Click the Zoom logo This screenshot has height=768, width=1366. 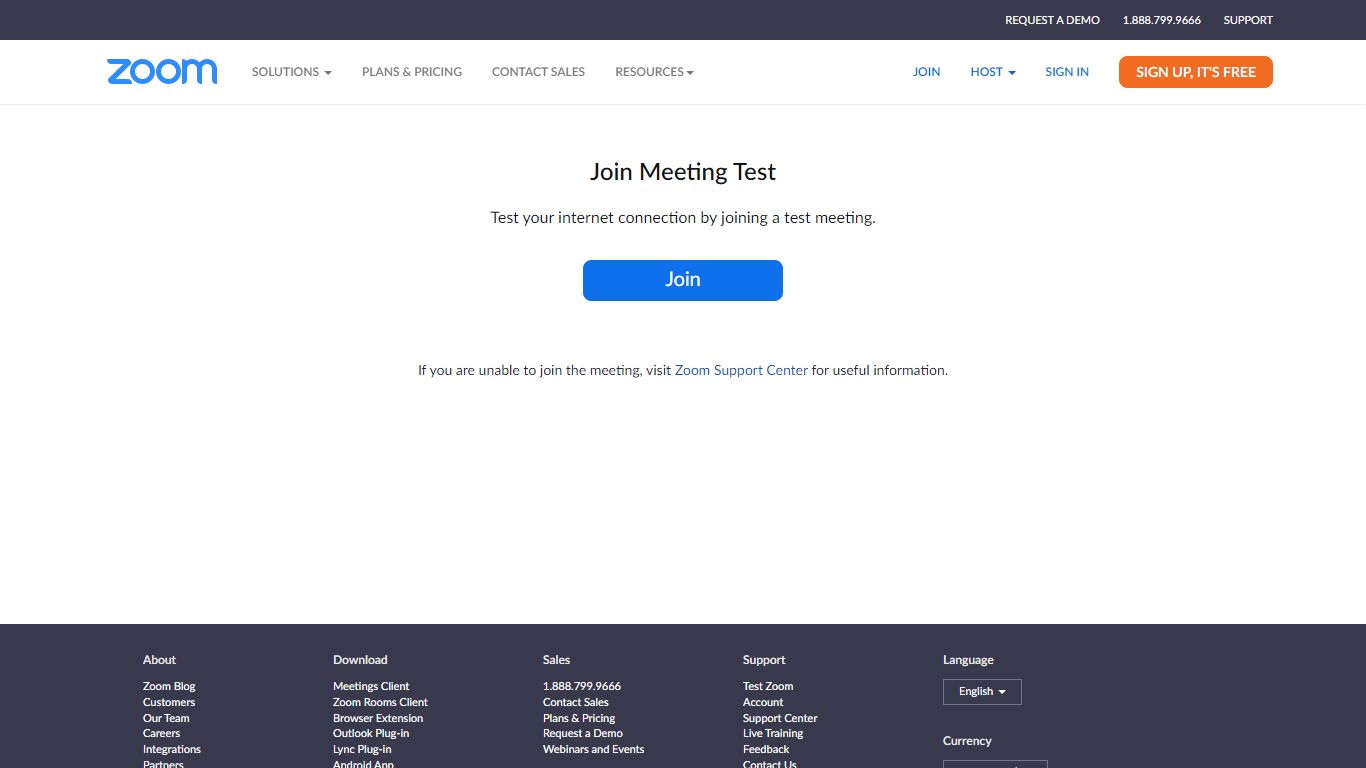click(162, 71)
